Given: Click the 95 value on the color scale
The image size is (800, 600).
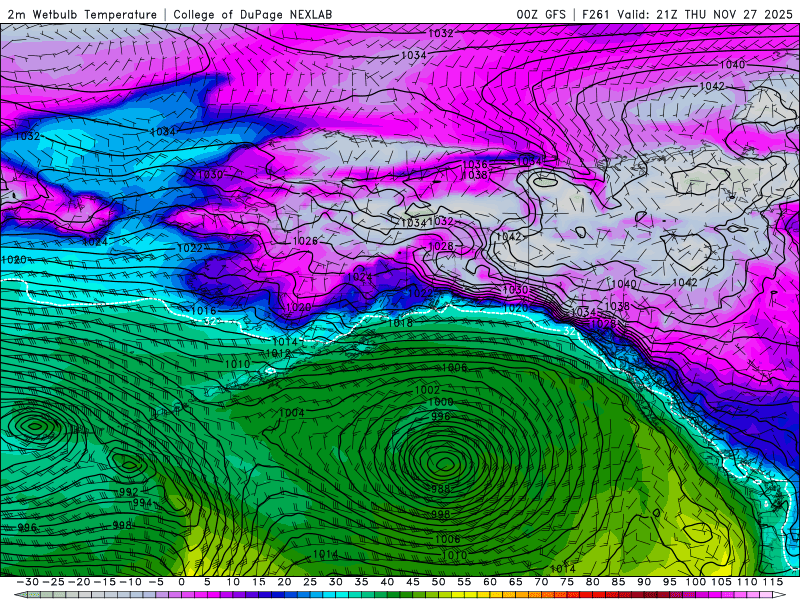Looking at the screenshot, I should pos(670,582).
